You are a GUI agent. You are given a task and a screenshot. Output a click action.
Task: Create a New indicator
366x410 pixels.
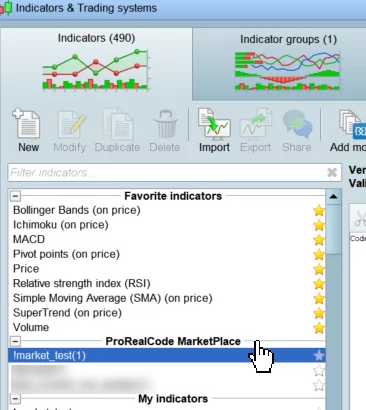click(28, 130)
